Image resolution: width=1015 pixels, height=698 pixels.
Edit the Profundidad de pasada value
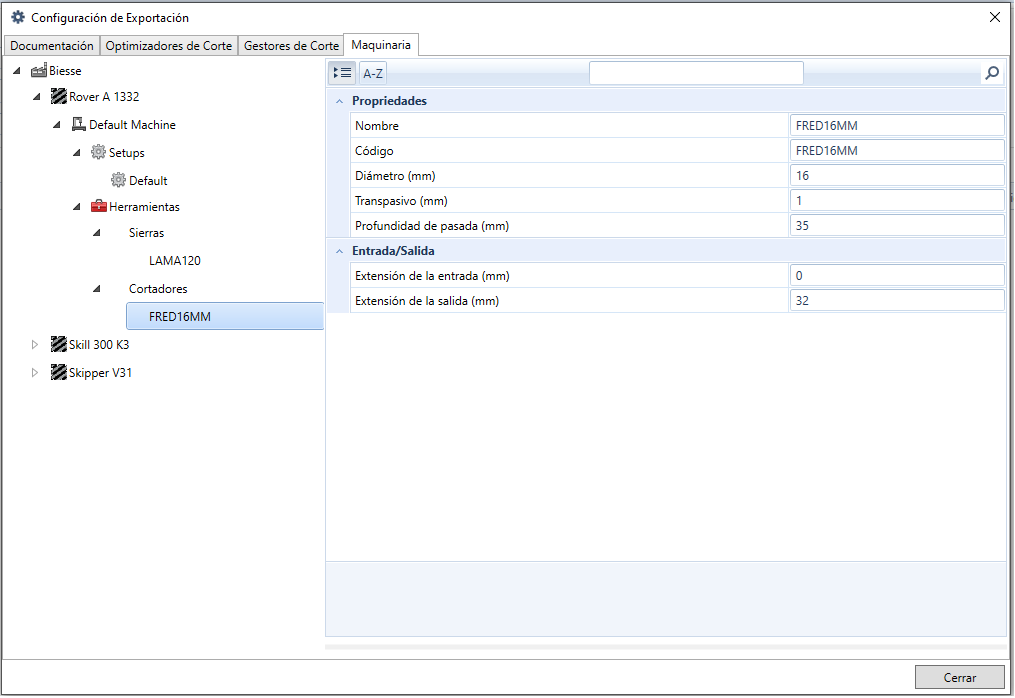coord(897,225)
